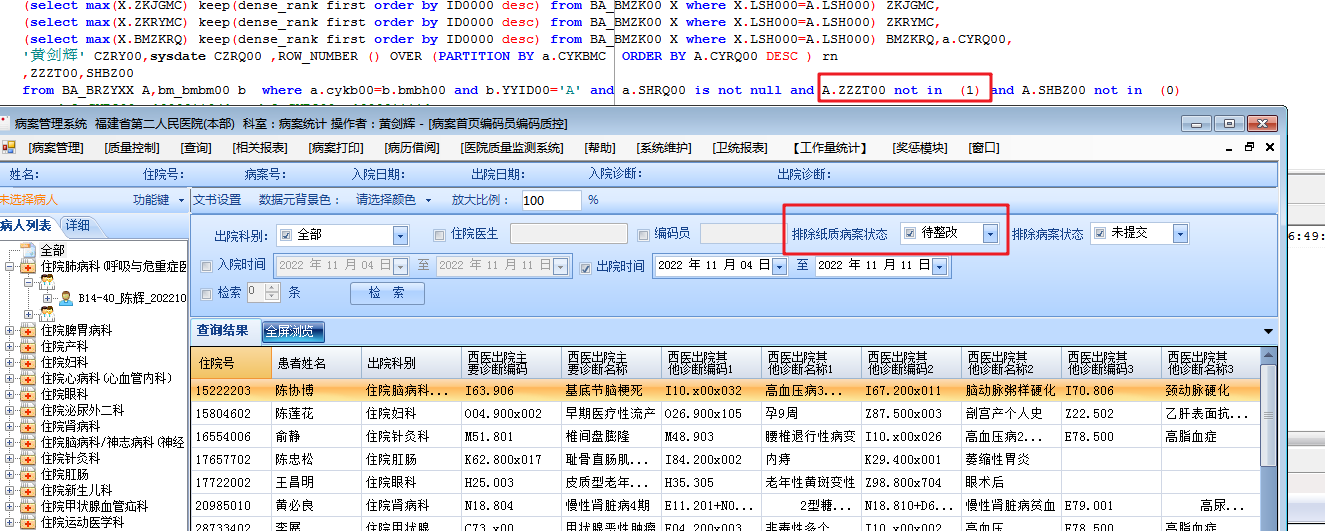Click the 文书设置 toolbar button

[217, 200]
